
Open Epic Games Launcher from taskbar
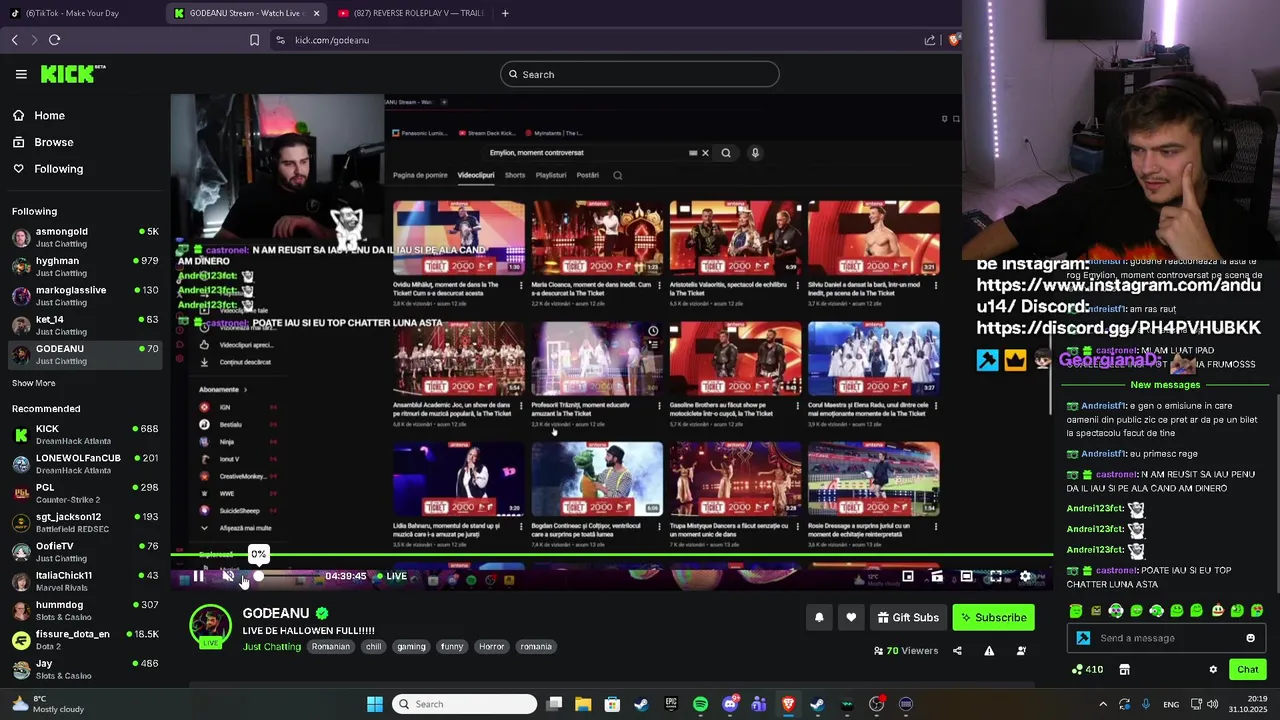(671, 704)
